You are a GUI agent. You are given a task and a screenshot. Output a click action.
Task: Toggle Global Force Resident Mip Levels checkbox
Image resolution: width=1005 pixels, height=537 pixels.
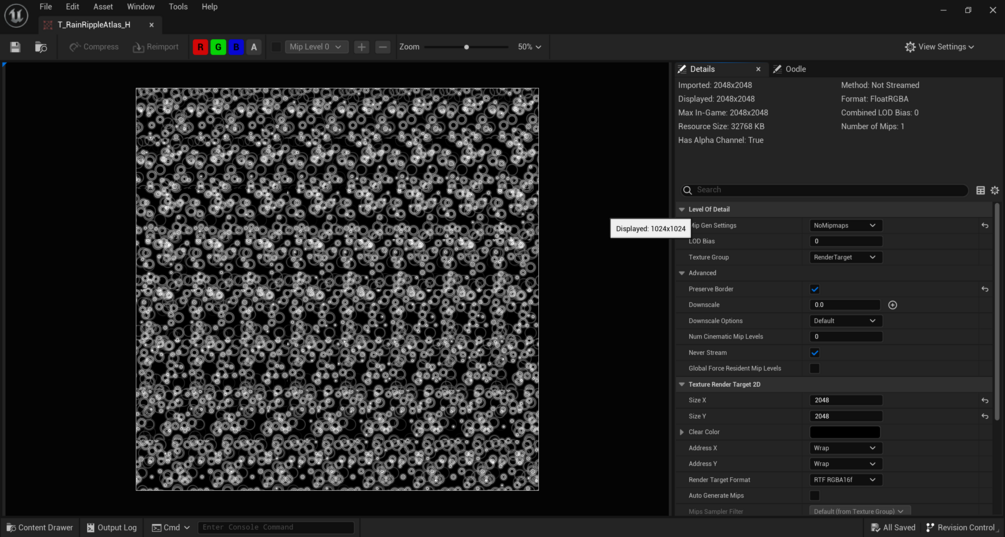[815, 368]
